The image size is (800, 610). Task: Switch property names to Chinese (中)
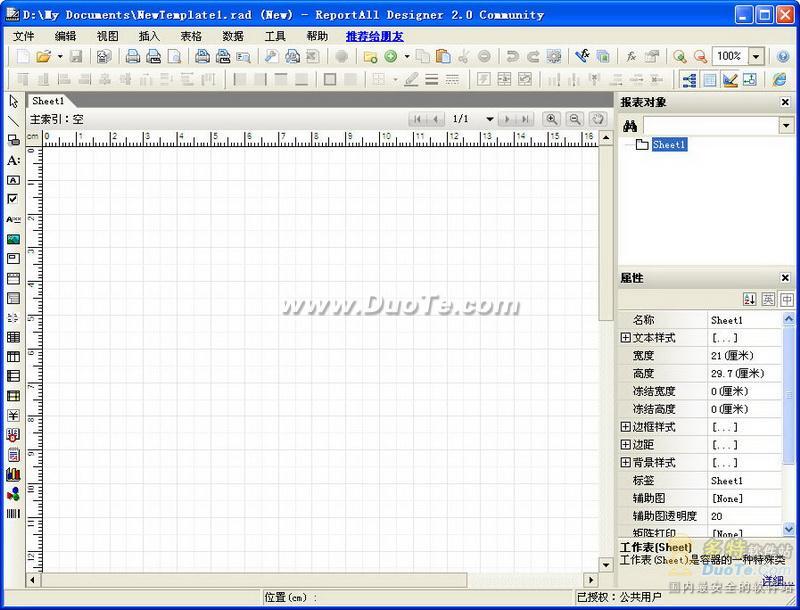point(787,299)
